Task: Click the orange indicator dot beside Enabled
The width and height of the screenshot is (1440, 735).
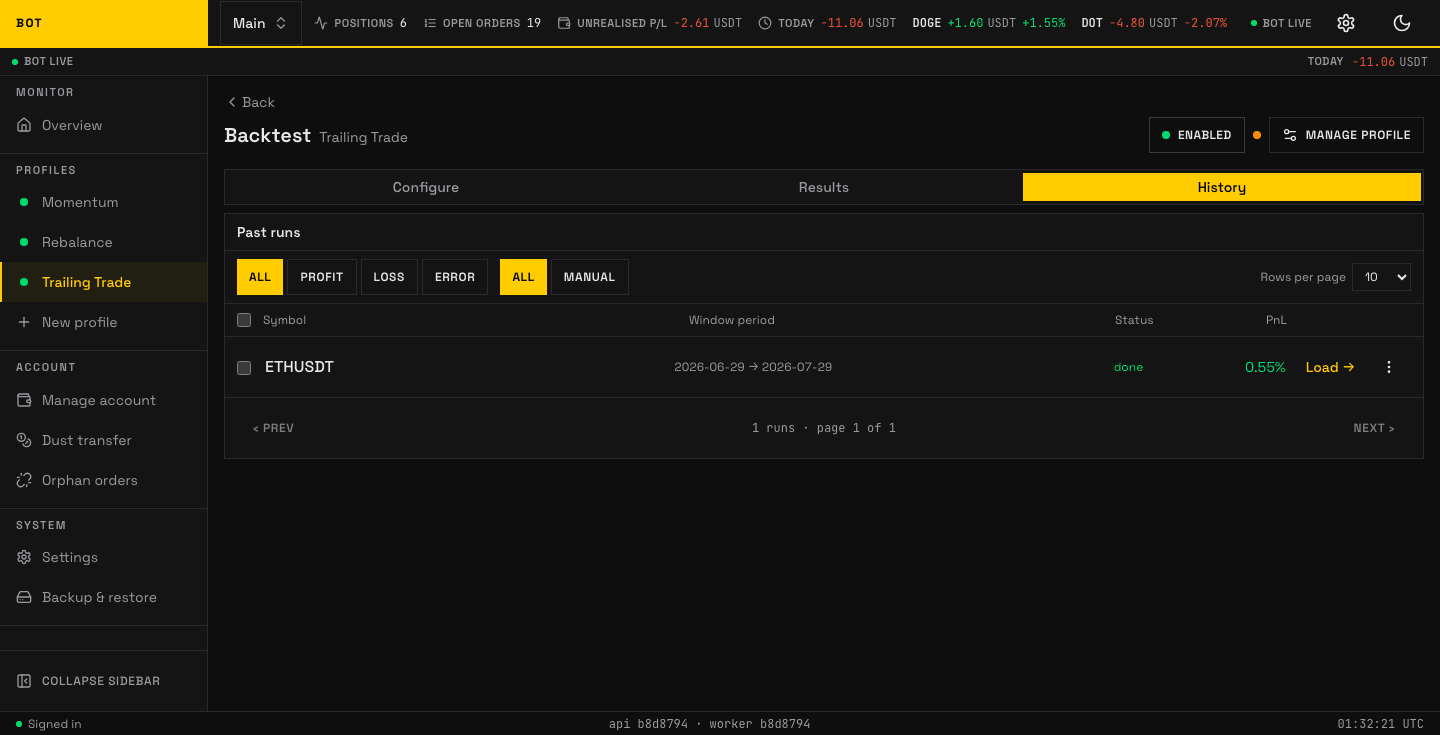Action: point(1257,135)
